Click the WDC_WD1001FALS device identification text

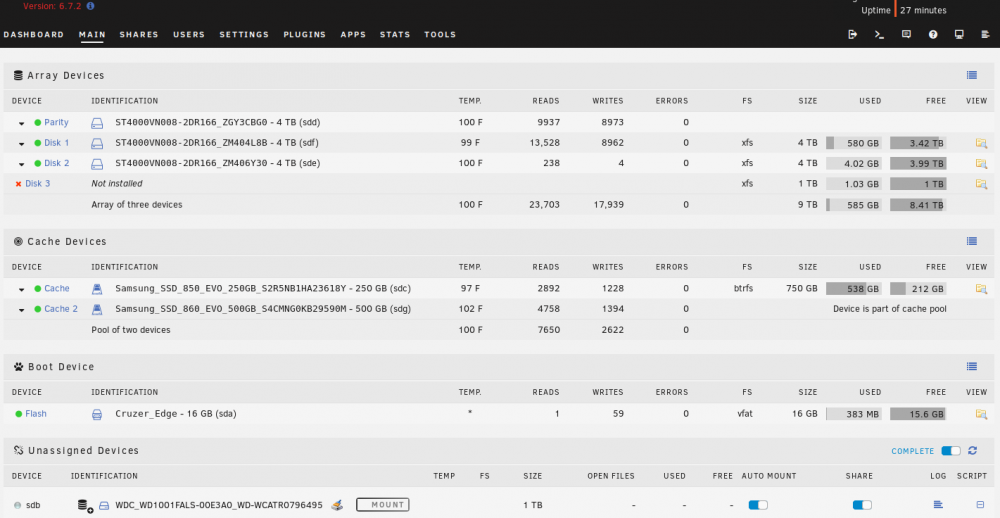tap(219, 505)
